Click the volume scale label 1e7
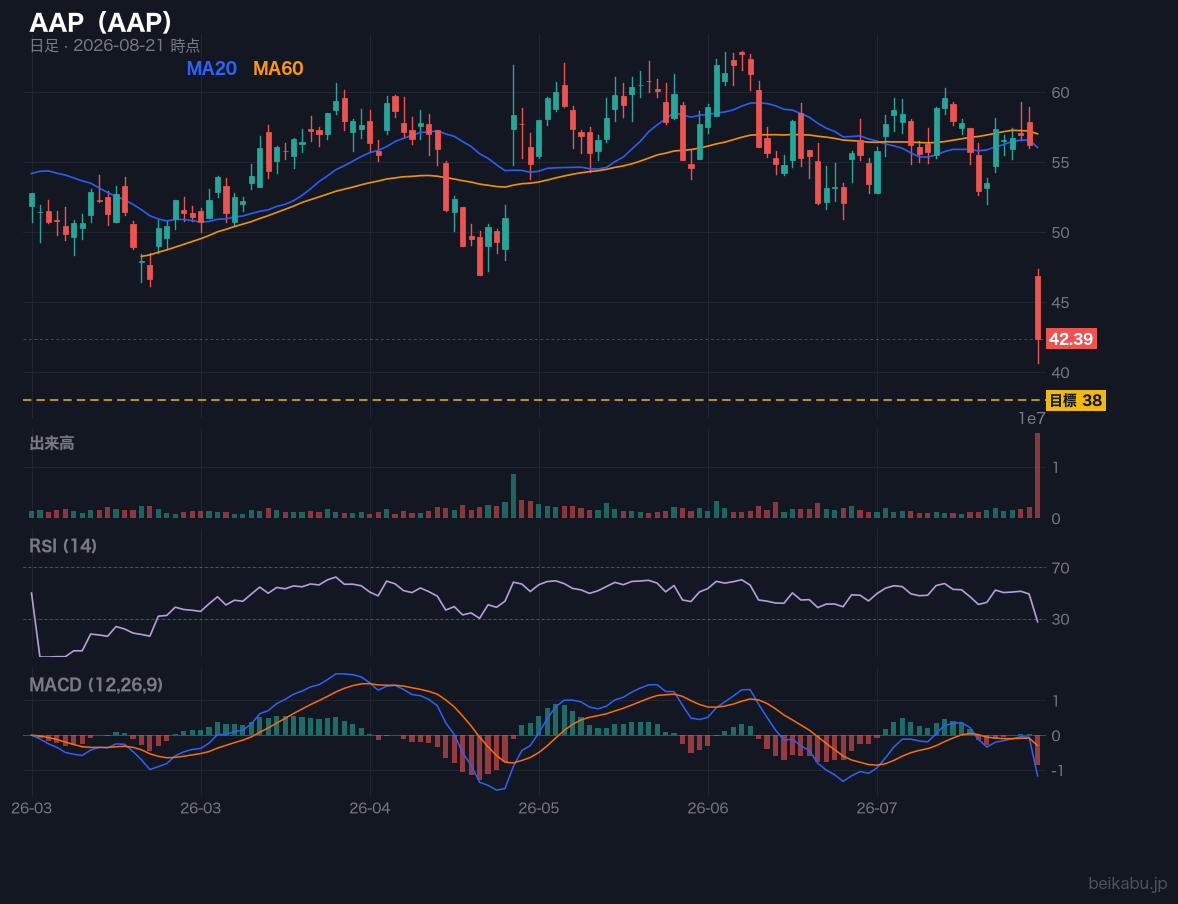 coord(1032,419)
